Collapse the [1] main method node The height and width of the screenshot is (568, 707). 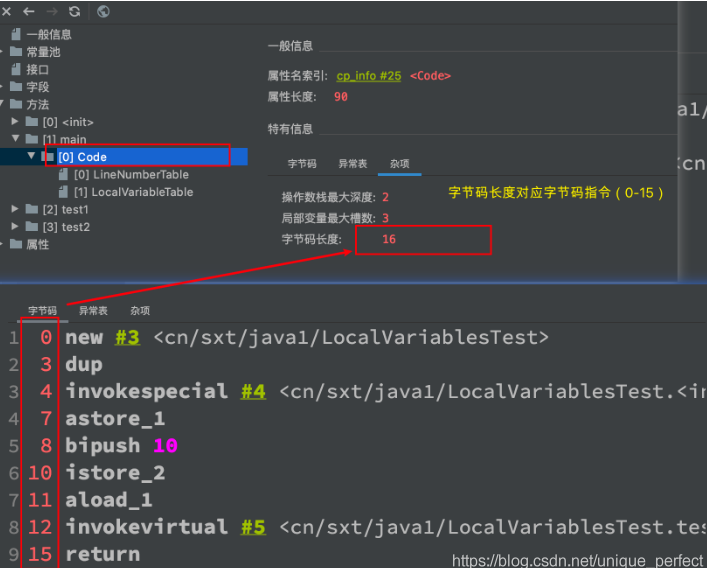click(x=15, y=138)
